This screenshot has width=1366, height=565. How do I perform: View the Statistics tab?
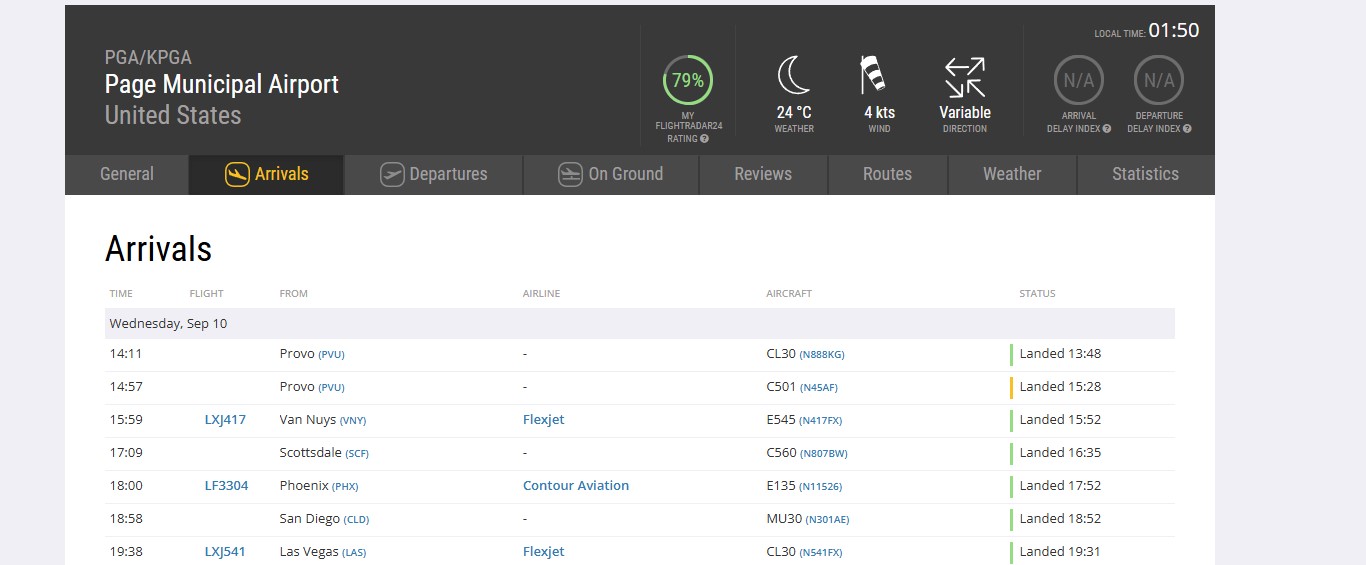1145,174
